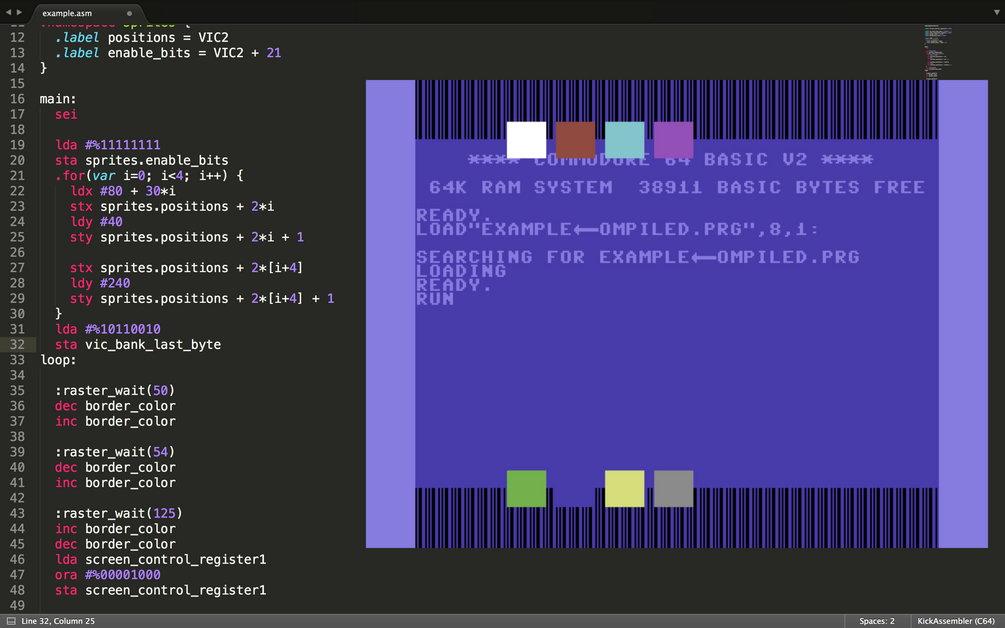Click the '.for' directive on line 21
Image resolution: width=1005 pixels, height=628 pixels.
(70, 176)
